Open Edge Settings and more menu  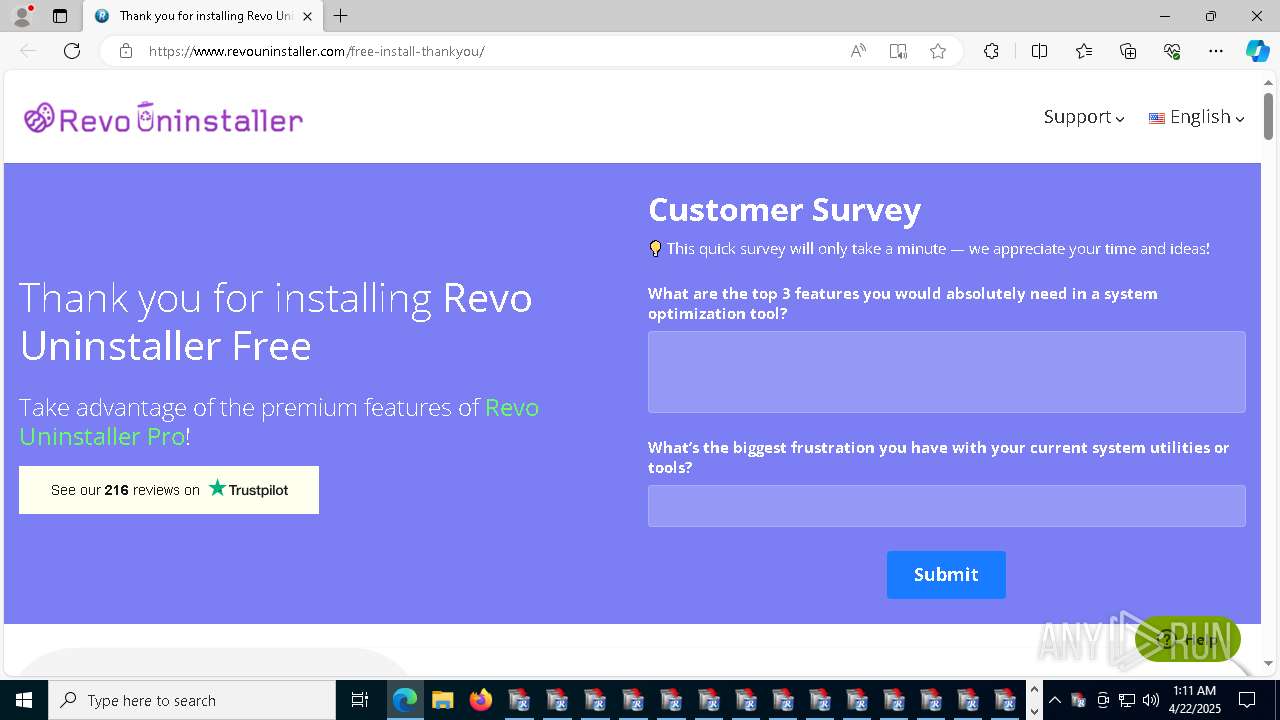(1216, 51)
